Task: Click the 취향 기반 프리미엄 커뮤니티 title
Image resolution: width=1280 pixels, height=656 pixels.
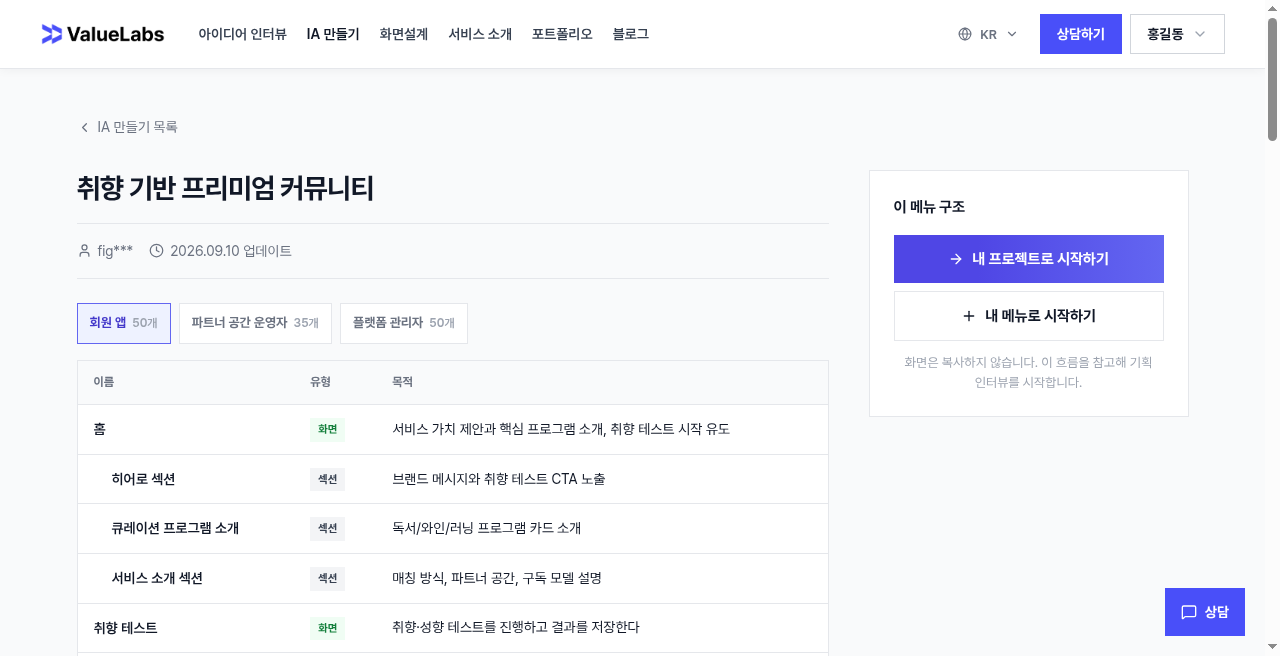Action: pyautogui.click(x=225, y=188)
